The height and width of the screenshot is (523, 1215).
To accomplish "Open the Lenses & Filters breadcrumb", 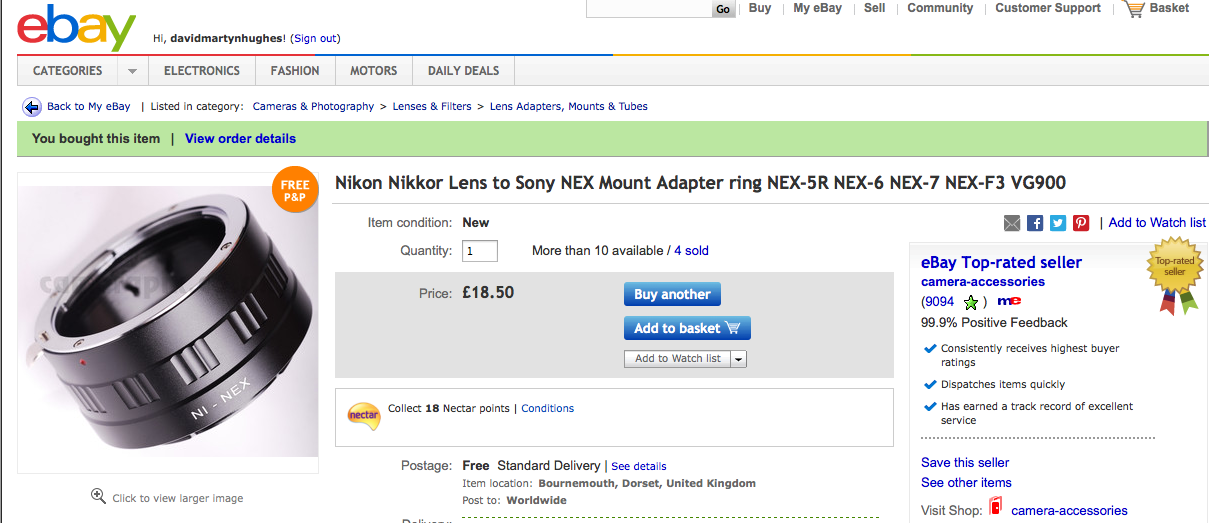I will click(431, 107).
